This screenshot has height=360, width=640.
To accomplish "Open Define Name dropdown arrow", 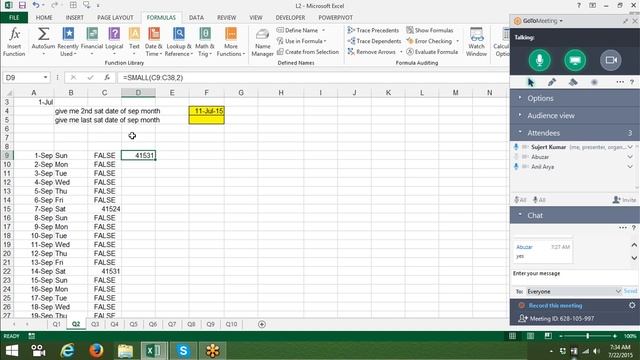I will point(324,30).
